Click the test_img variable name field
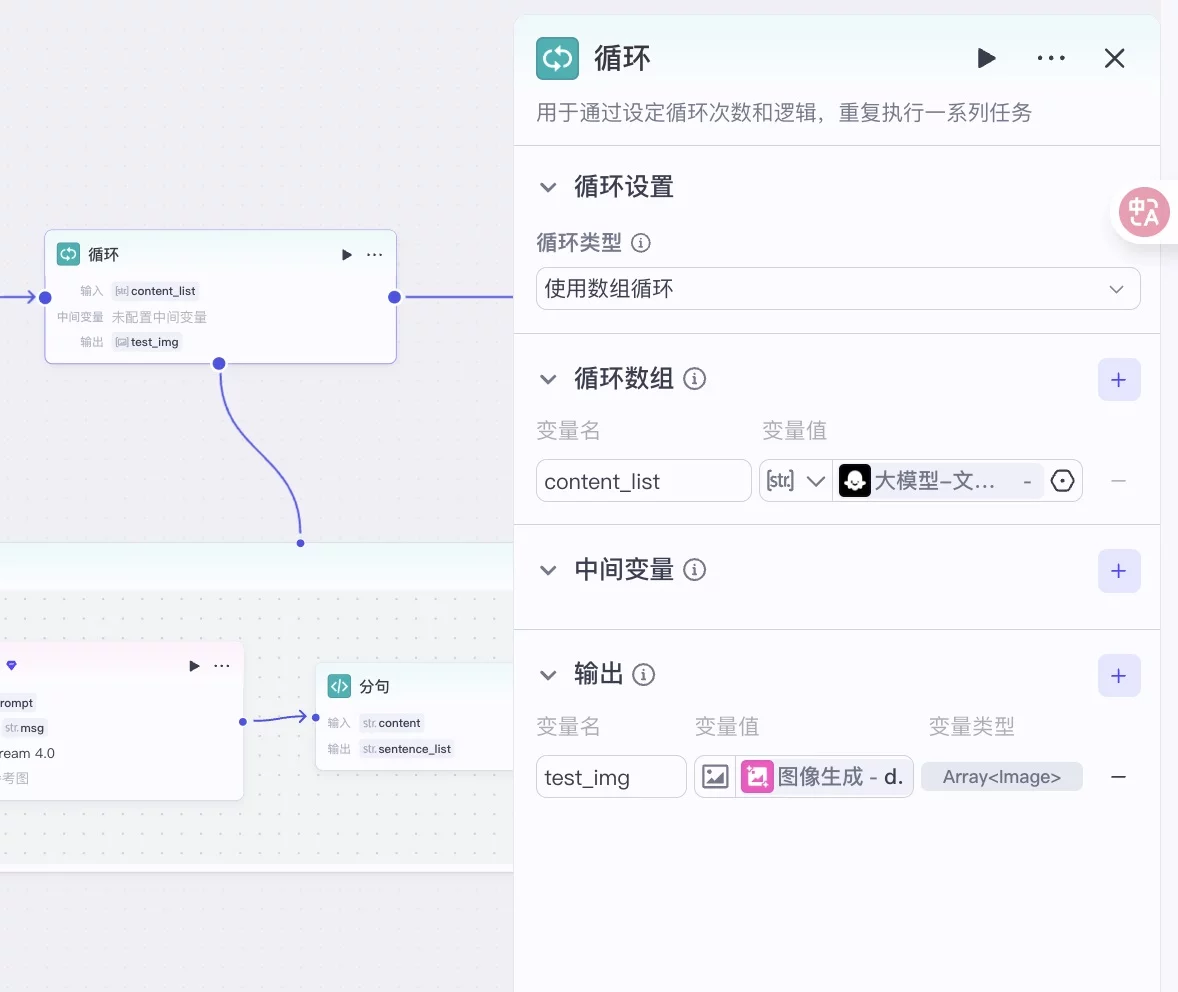 pyautogui.click(x=611, y=777)
